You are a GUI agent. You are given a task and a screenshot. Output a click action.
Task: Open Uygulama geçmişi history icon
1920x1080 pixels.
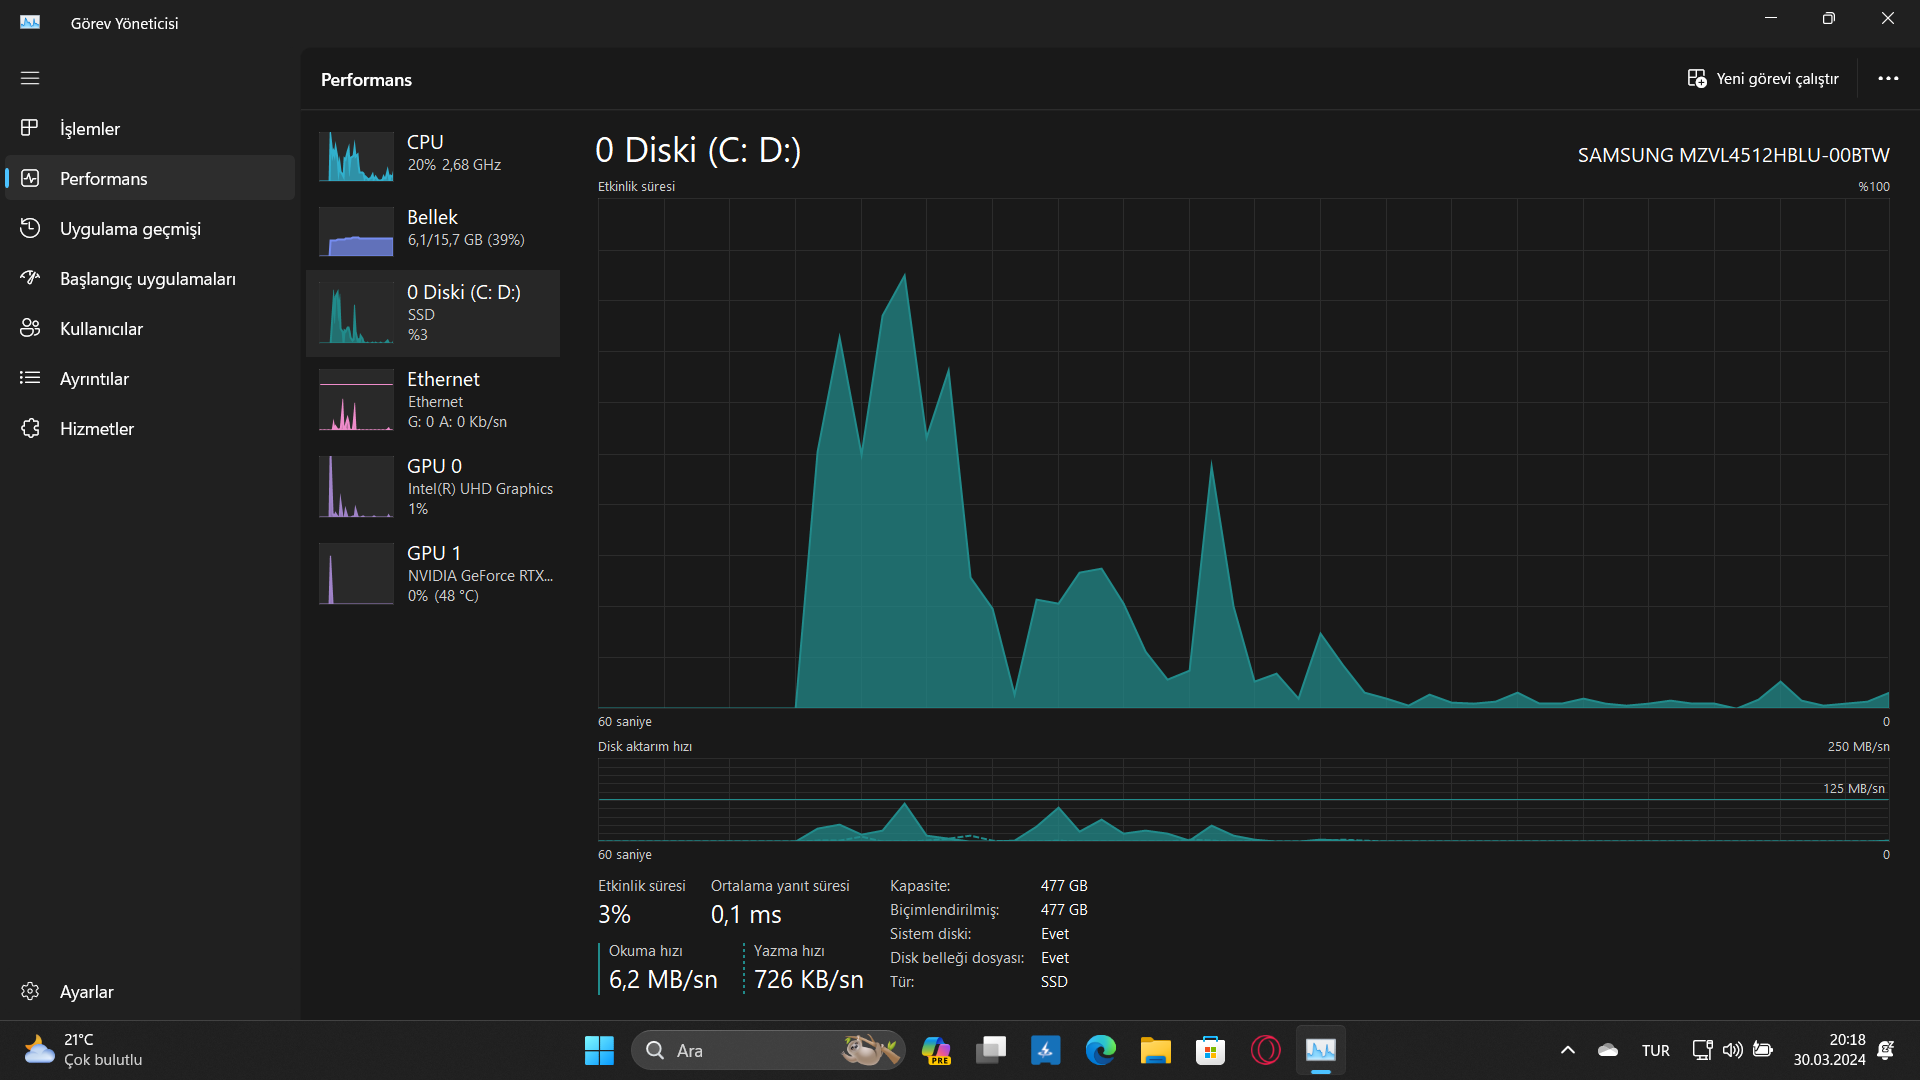30,229
